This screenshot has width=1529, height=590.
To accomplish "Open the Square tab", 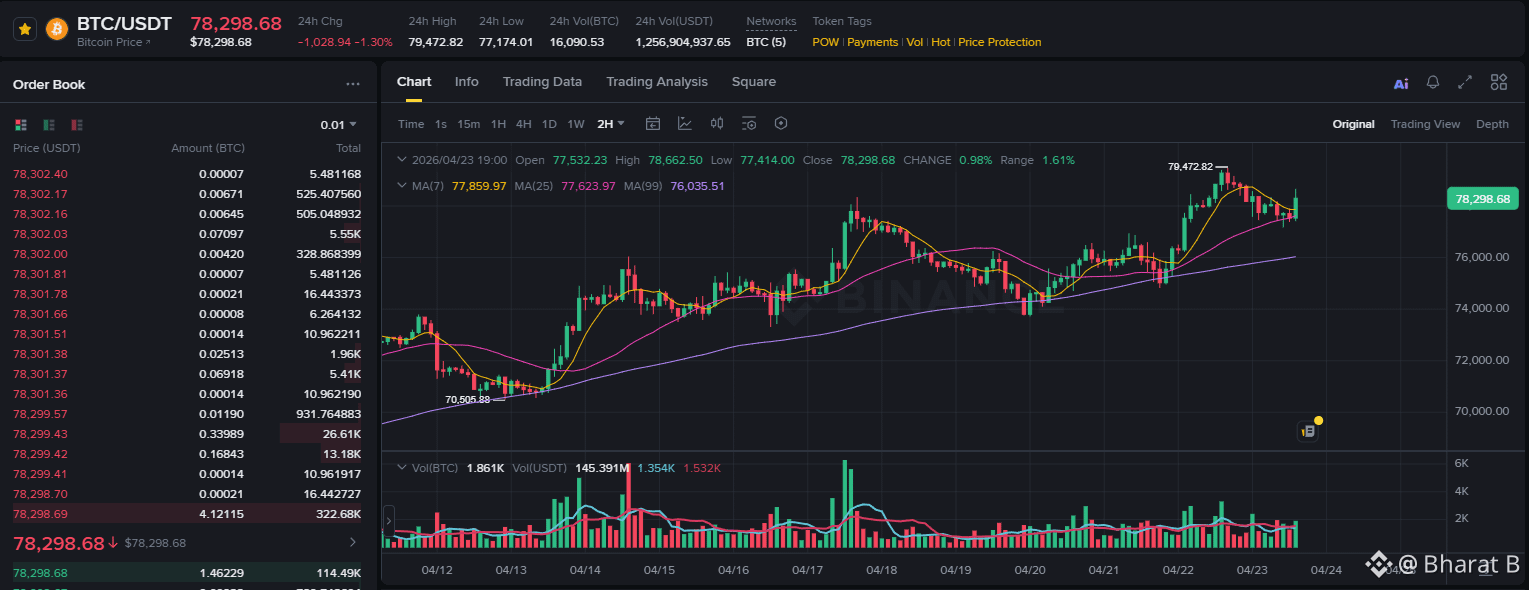I will [x=754, y=82].
